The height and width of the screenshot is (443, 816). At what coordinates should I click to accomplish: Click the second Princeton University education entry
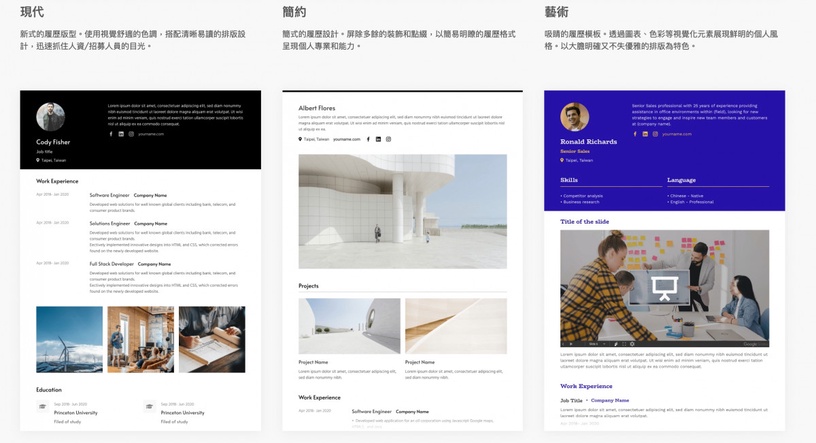tap(183, 413)
